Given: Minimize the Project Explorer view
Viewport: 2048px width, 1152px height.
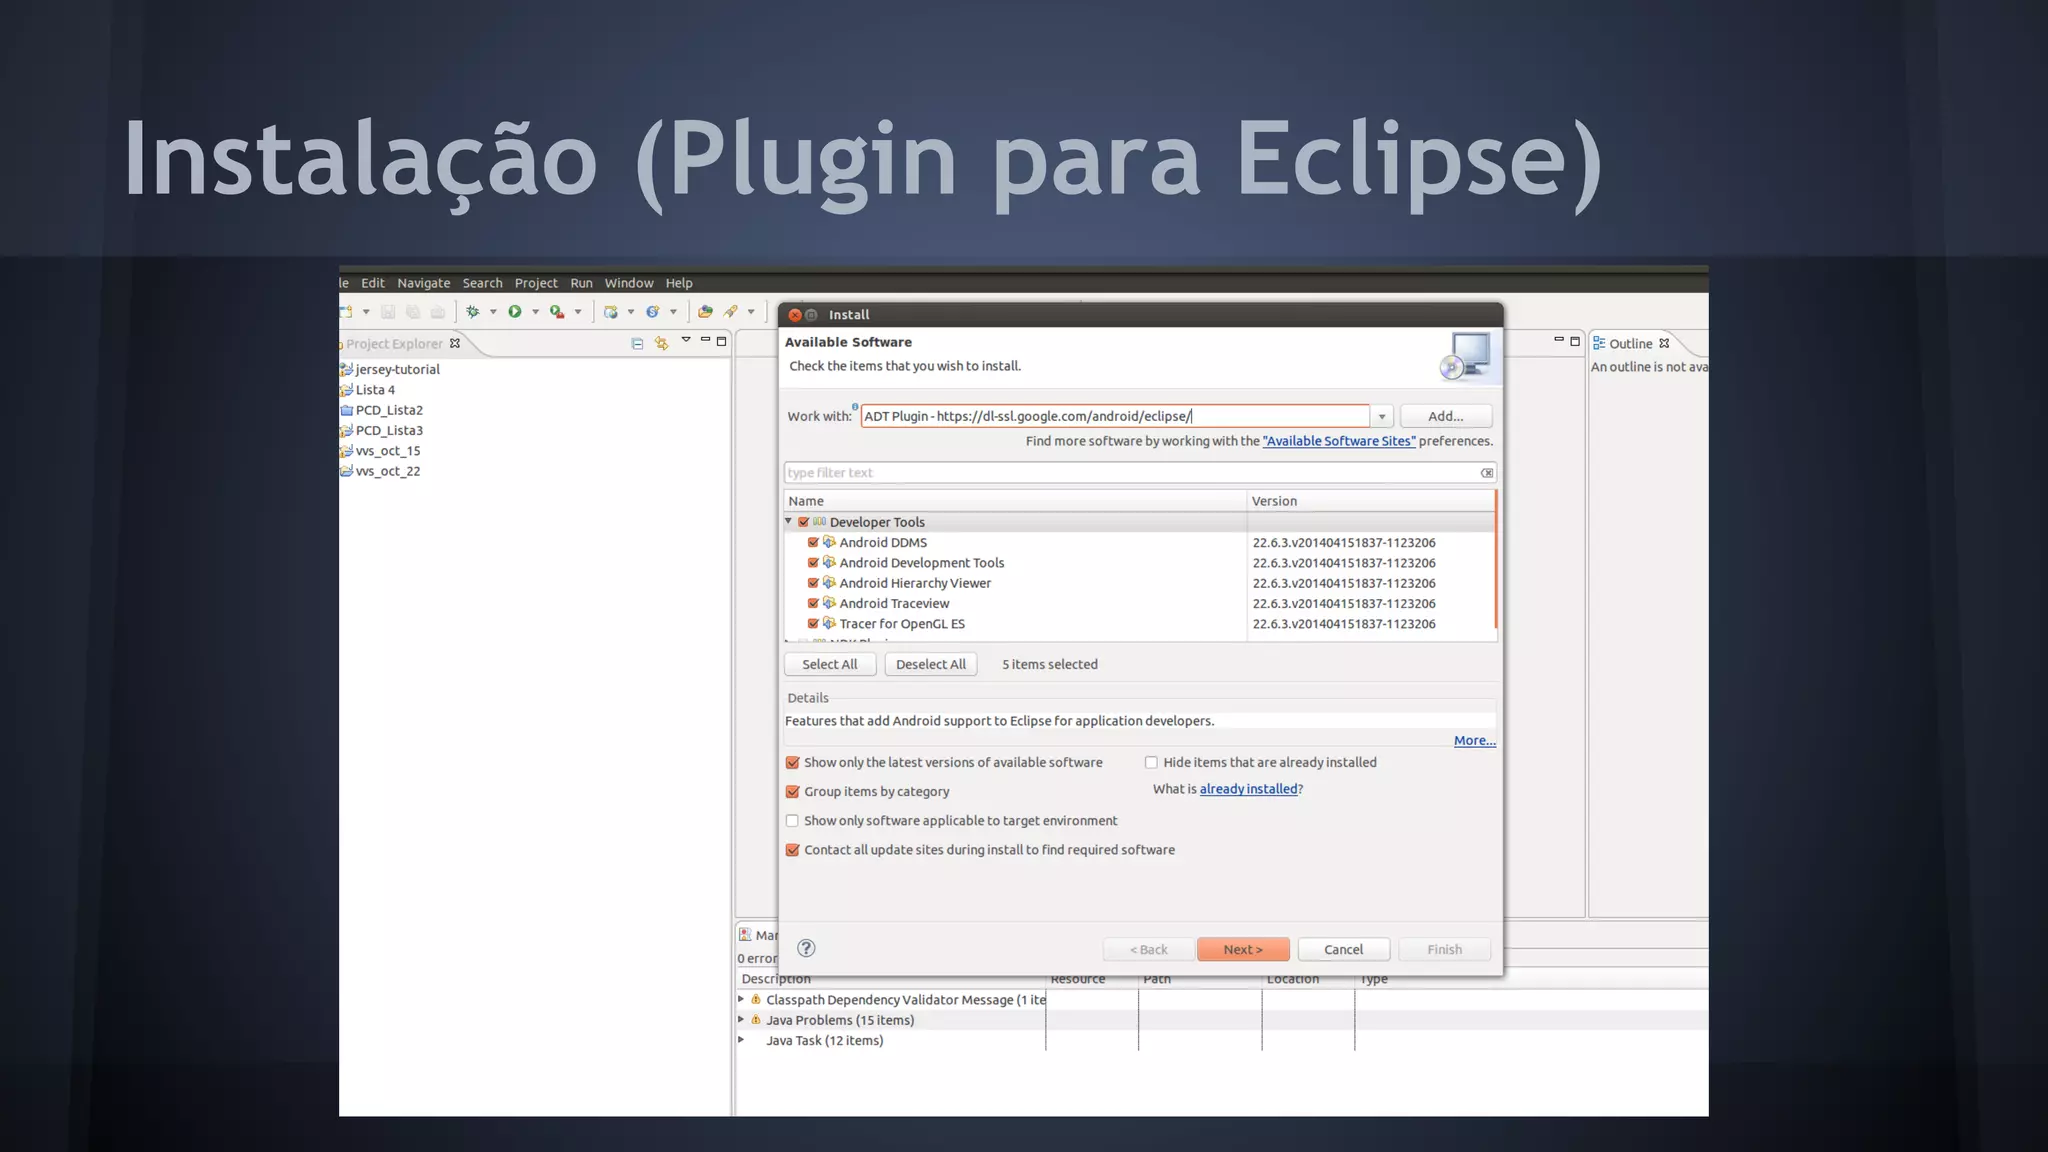Looking at the screenshot, I should point(705,340).
